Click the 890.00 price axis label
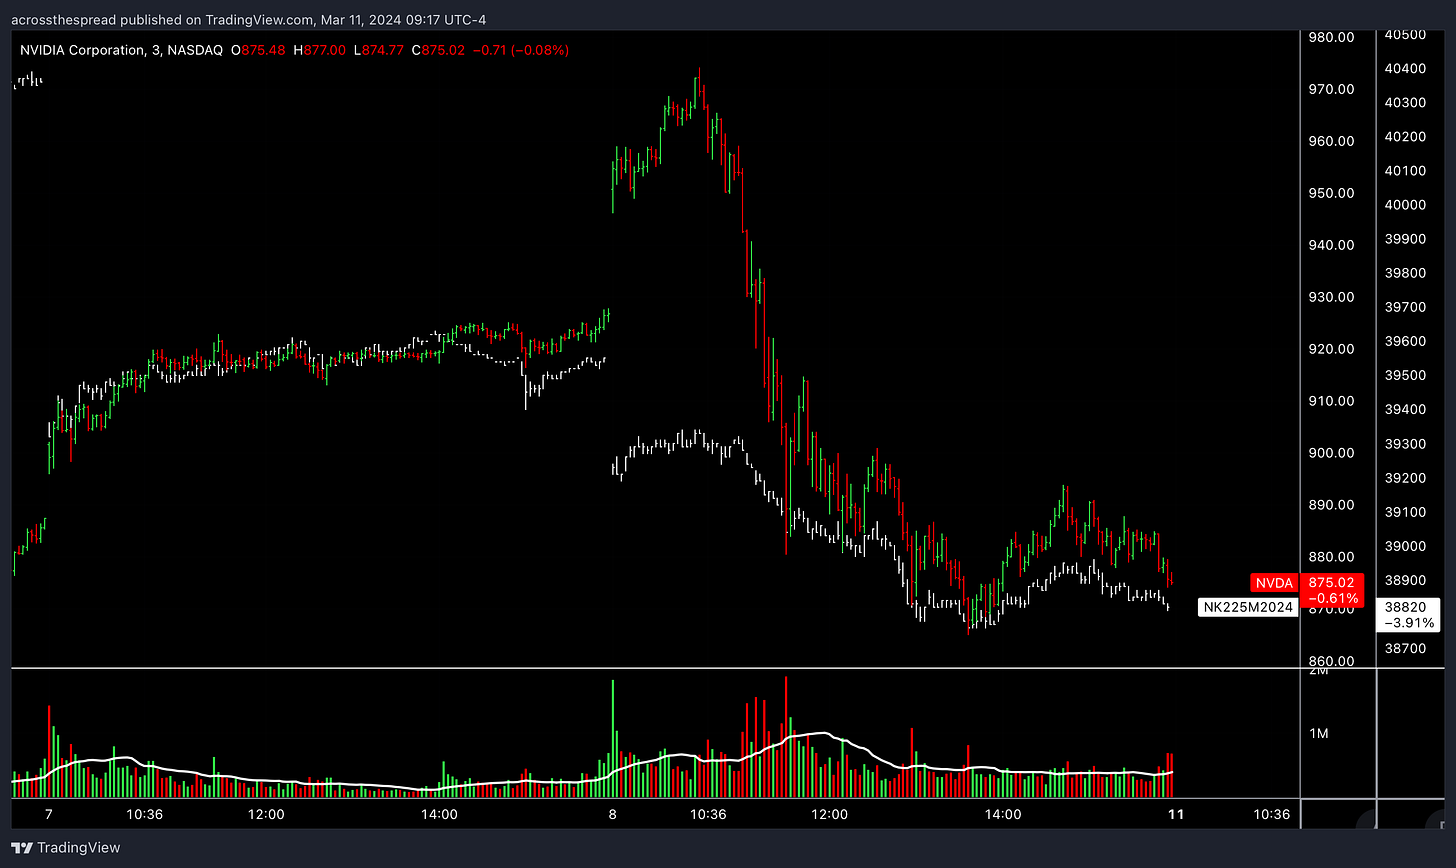 click(1332, 505)
